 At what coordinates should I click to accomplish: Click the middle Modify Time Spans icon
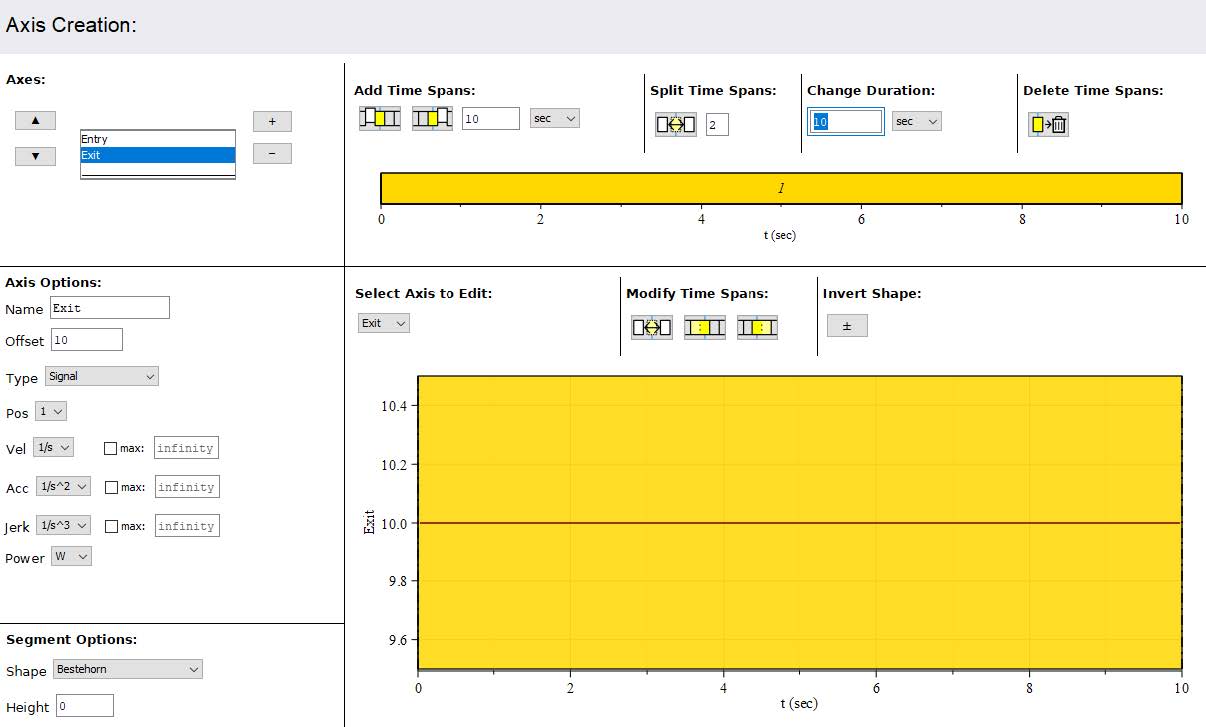point(704,327)
